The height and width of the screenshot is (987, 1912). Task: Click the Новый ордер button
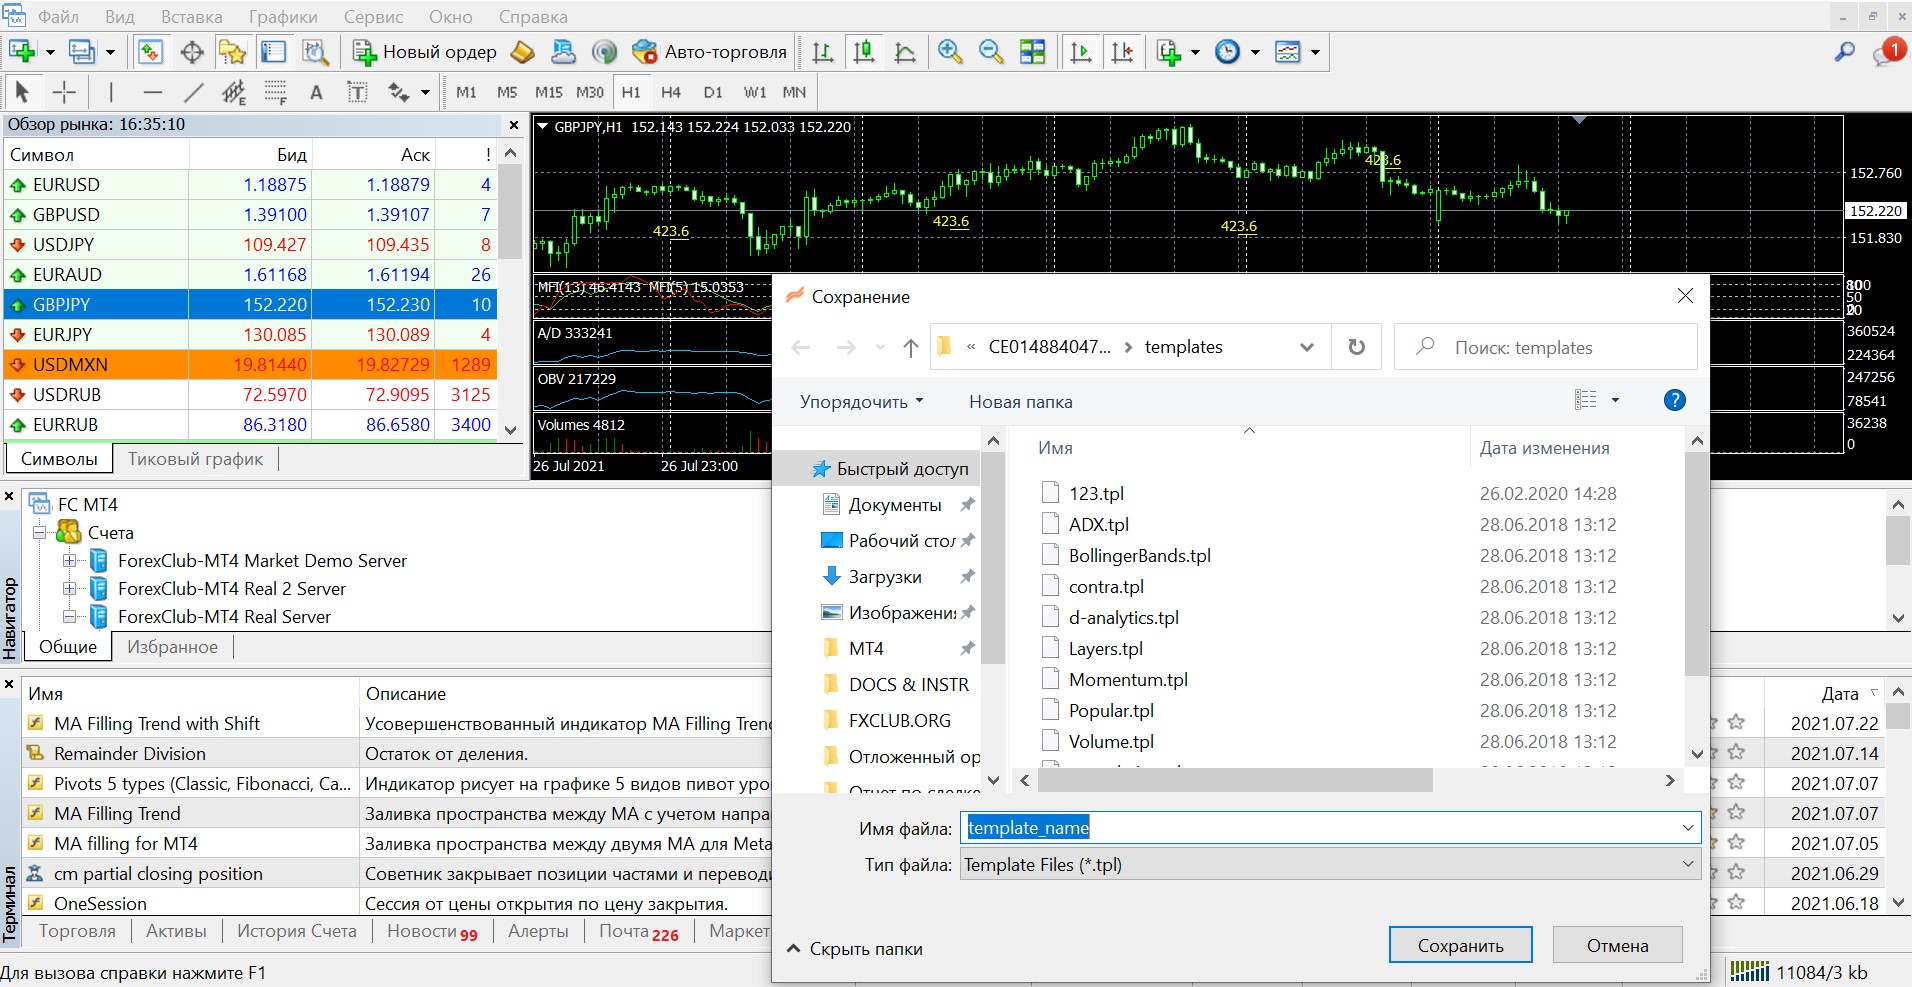[425, 52]
